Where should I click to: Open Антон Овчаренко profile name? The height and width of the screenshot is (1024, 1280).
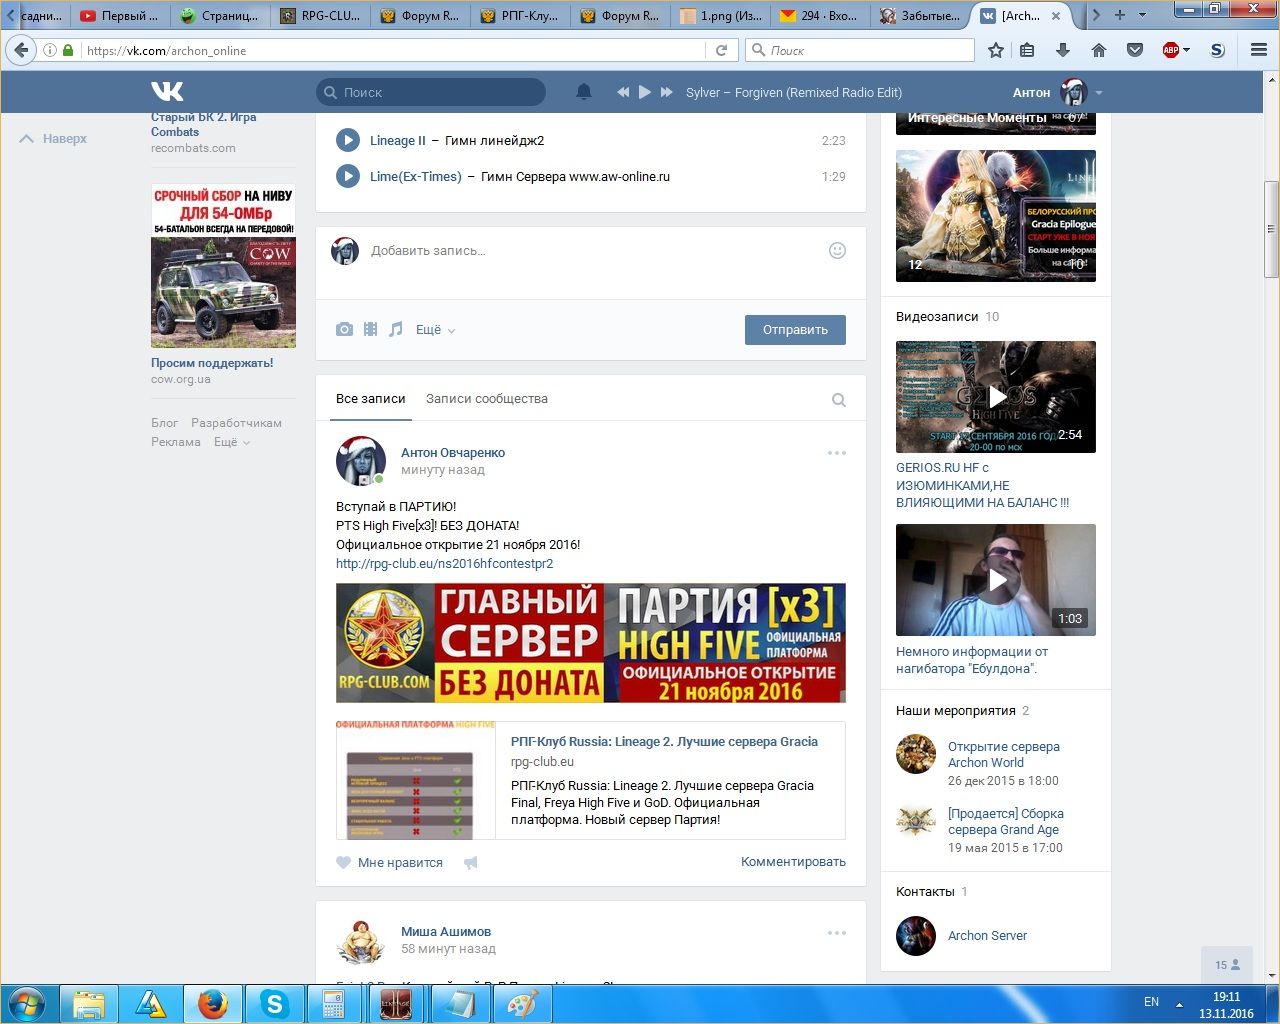(453, 453)
